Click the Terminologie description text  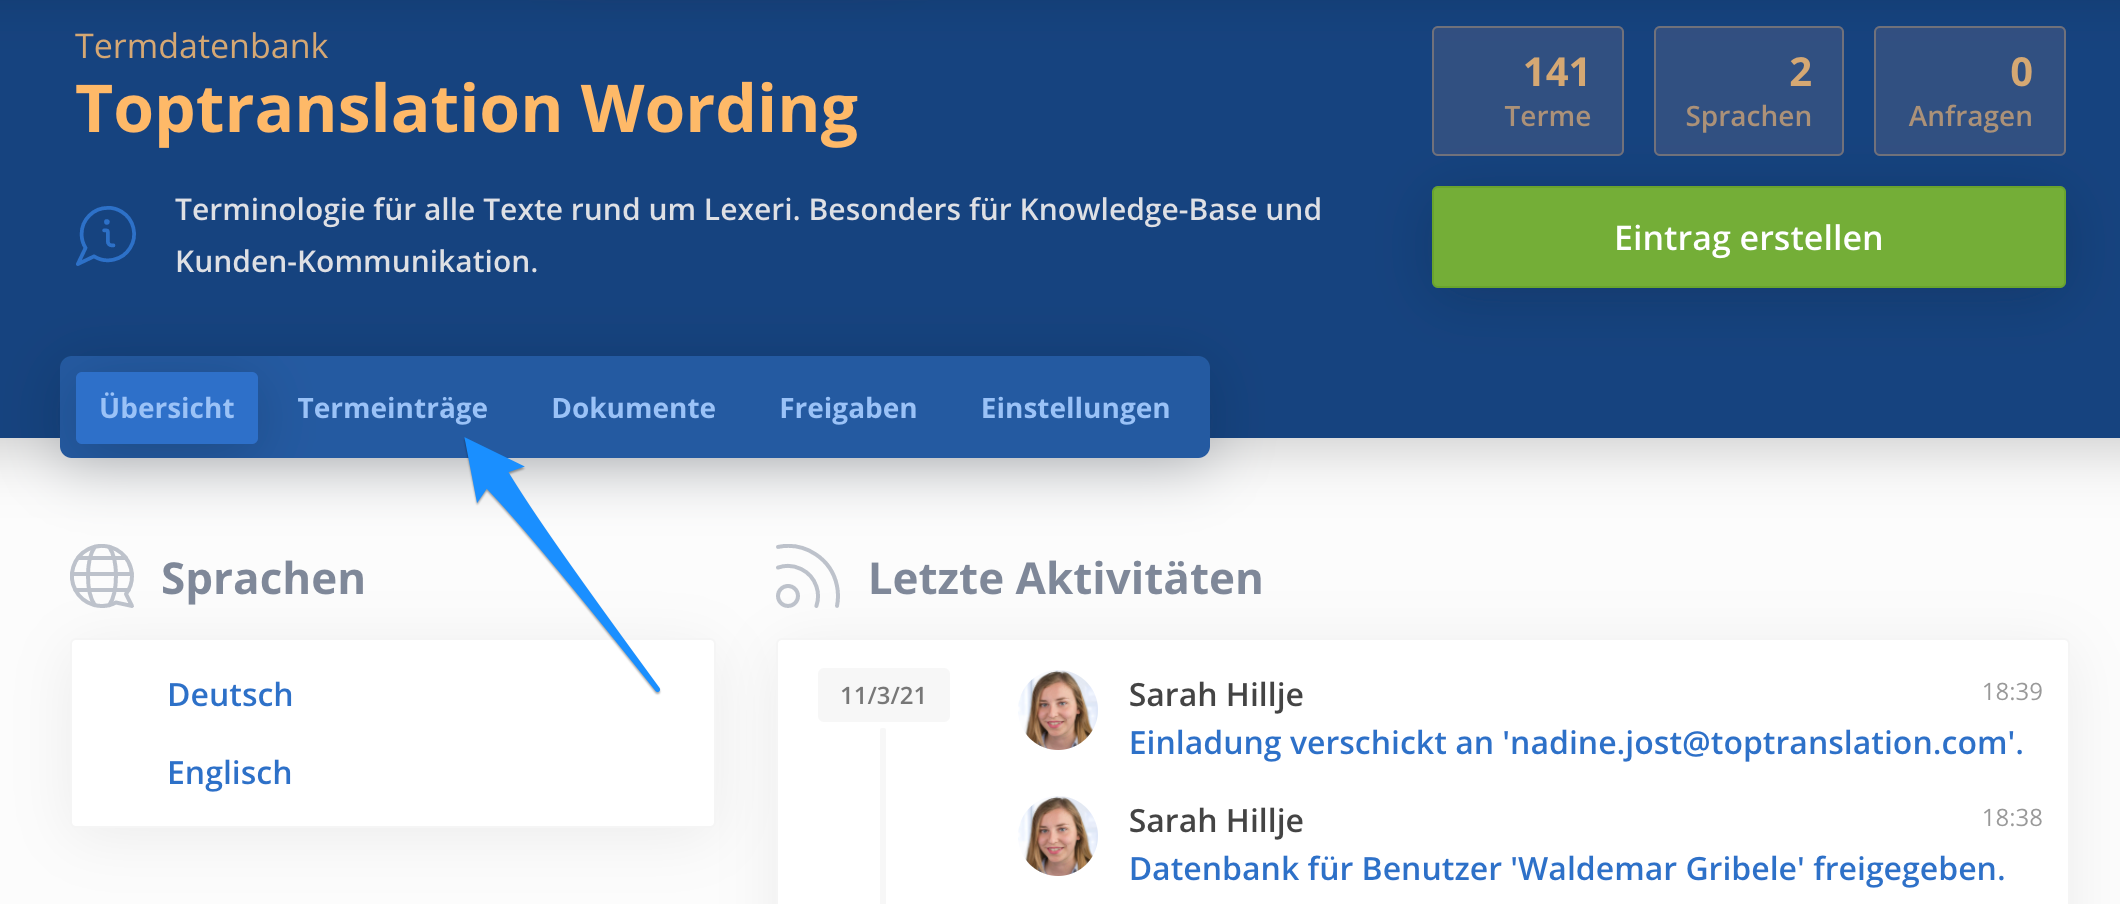click(x=748, y=235)
